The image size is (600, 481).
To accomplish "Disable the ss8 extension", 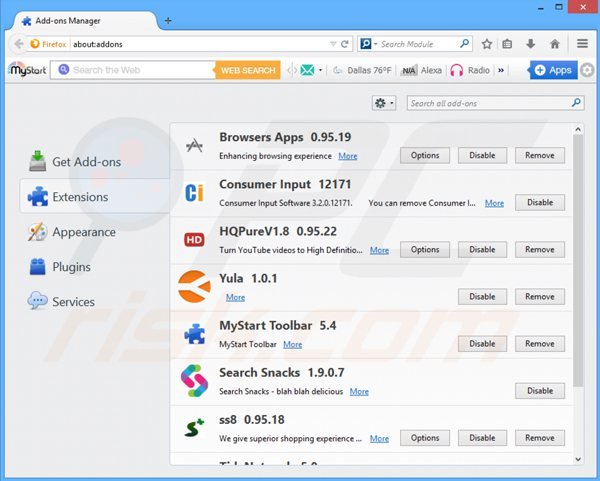I will point(482,438).
